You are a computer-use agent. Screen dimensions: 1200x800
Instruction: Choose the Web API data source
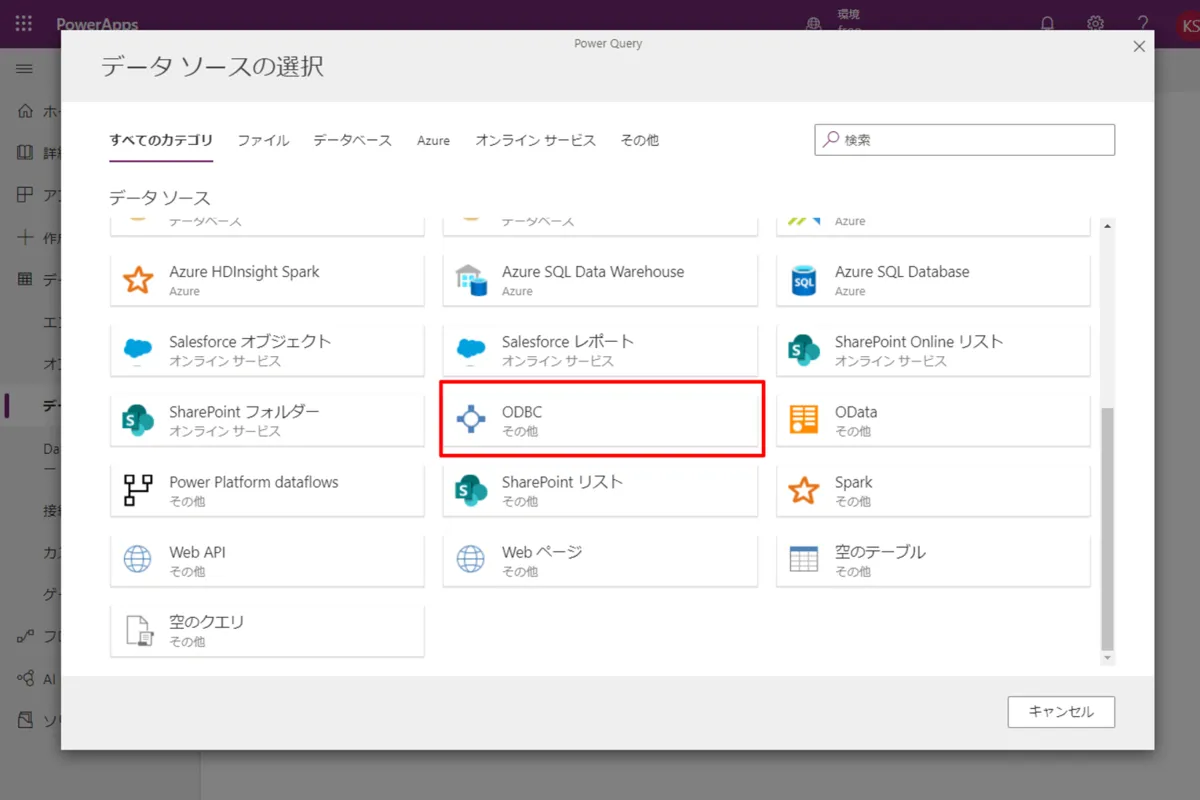click(x=266, y=559)
